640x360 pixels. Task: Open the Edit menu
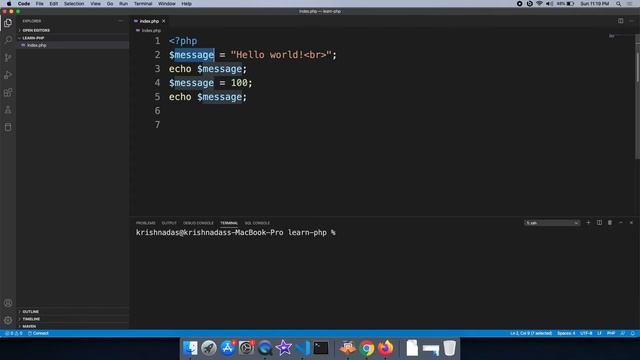tap(53, 4)
